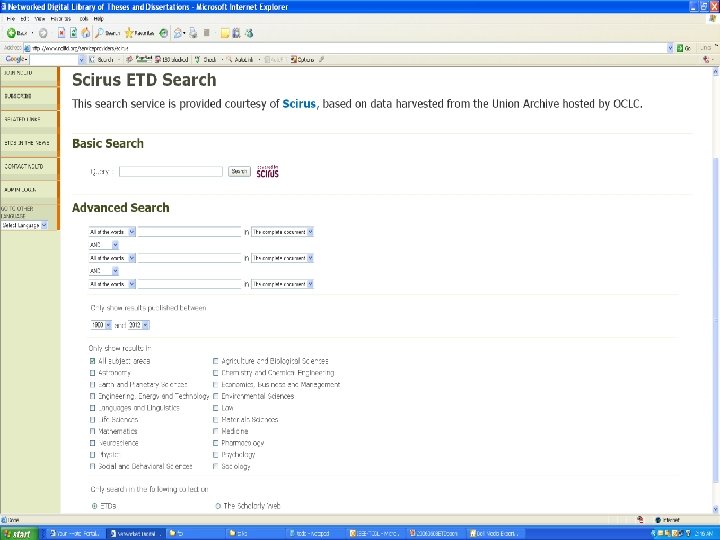The height and width of the screenshot is (540, 720).
Task: Check the Mathematics checkbox
Action: pos(92,431)
